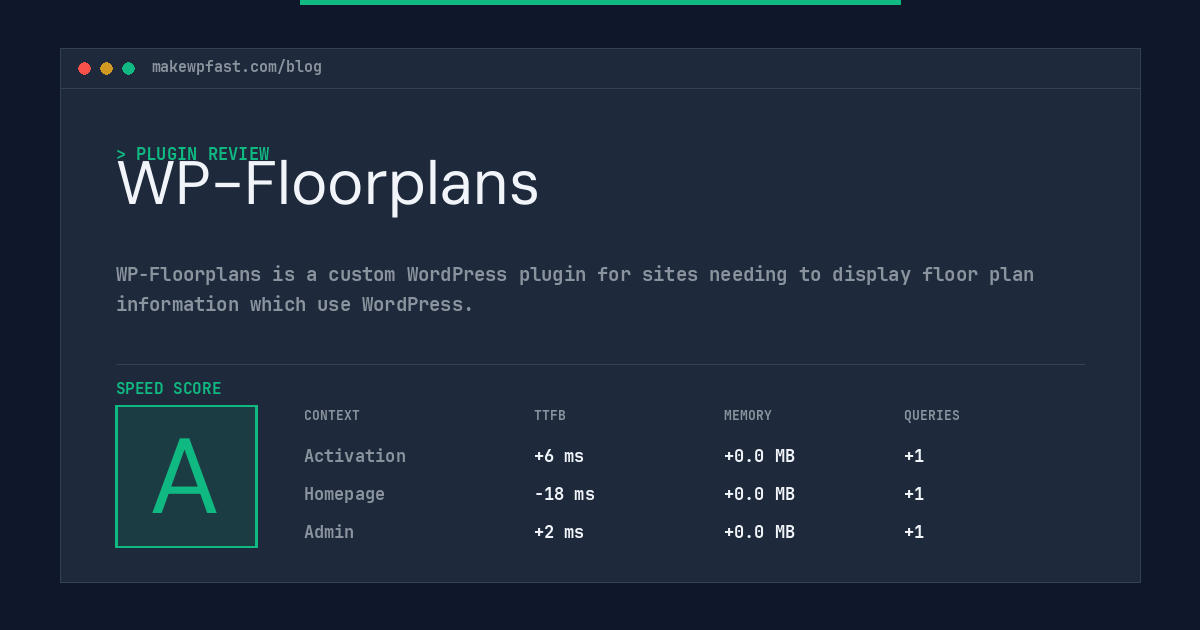
Task: Click the Homepage queries '+1' value
Action: point(914,494)
